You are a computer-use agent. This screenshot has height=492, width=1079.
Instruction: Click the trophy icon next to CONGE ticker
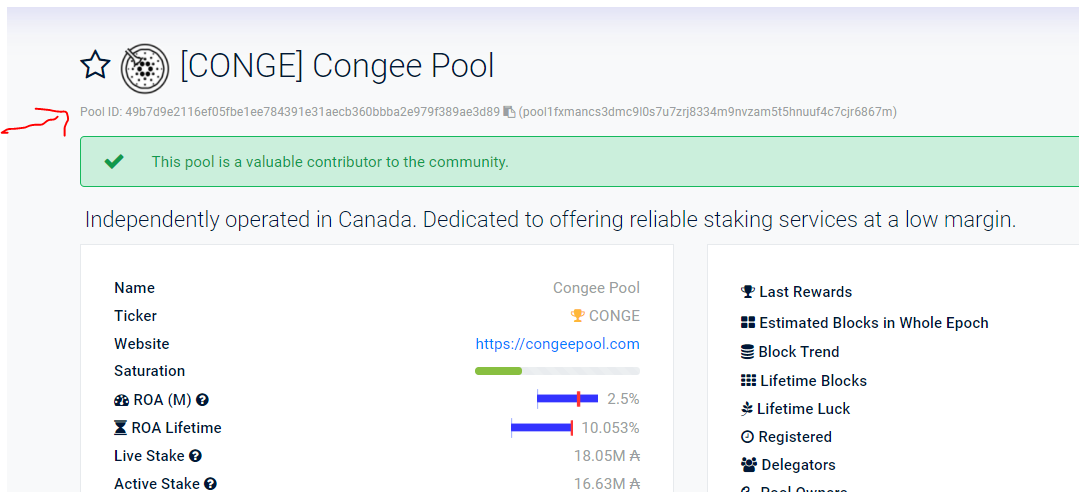pos(577,316)
